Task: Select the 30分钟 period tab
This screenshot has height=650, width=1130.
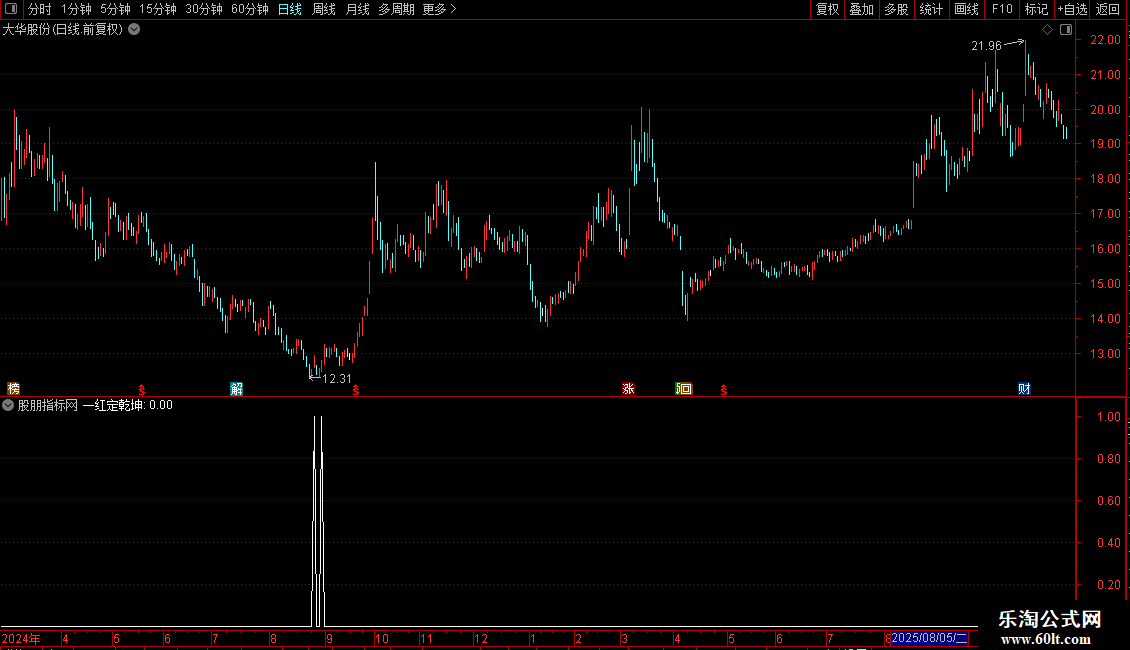Action: [204, 9]
